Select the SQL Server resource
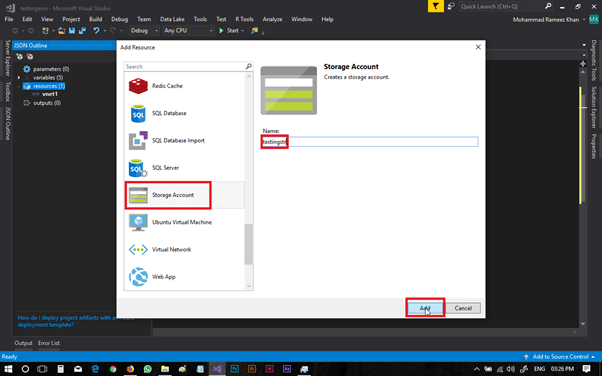This screenshot has height=376, width=602. coord(184,167)
